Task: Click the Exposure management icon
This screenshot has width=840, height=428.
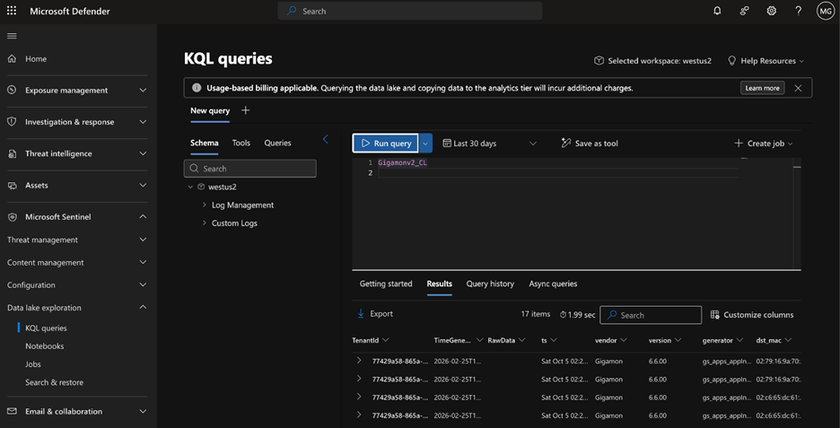Action: click(12, 90)
